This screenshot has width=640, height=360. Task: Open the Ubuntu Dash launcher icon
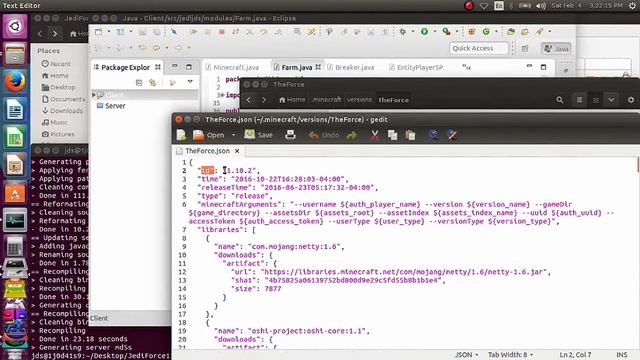point(15,26)
